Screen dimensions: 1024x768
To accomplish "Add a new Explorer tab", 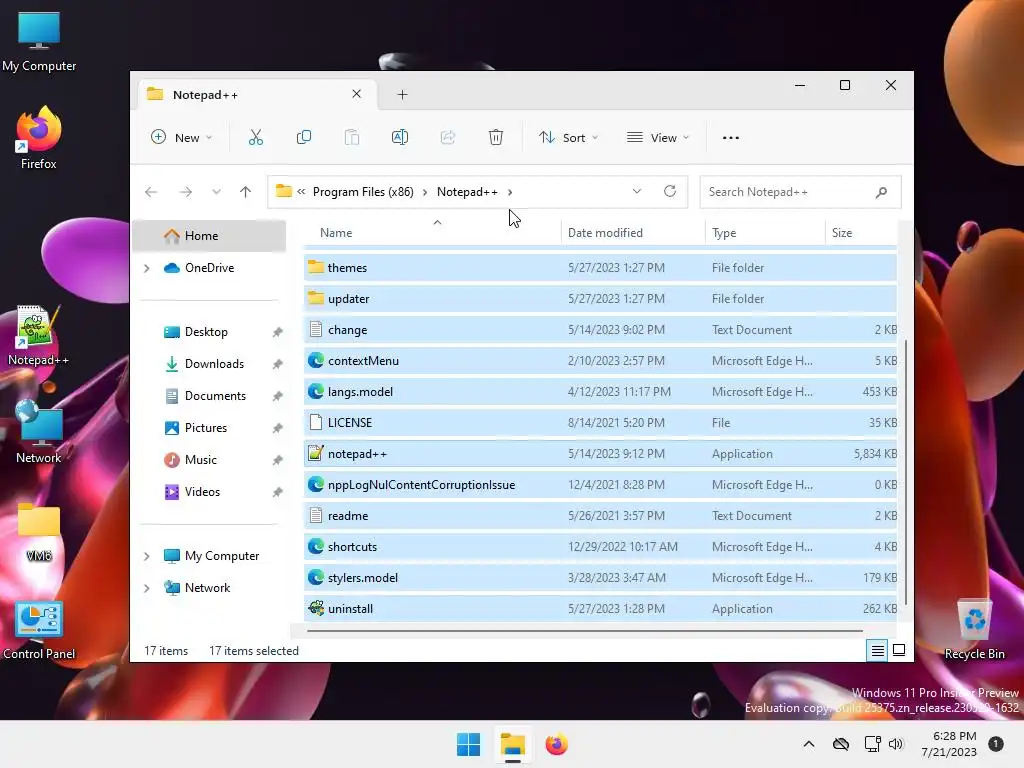I will [402, 95].
